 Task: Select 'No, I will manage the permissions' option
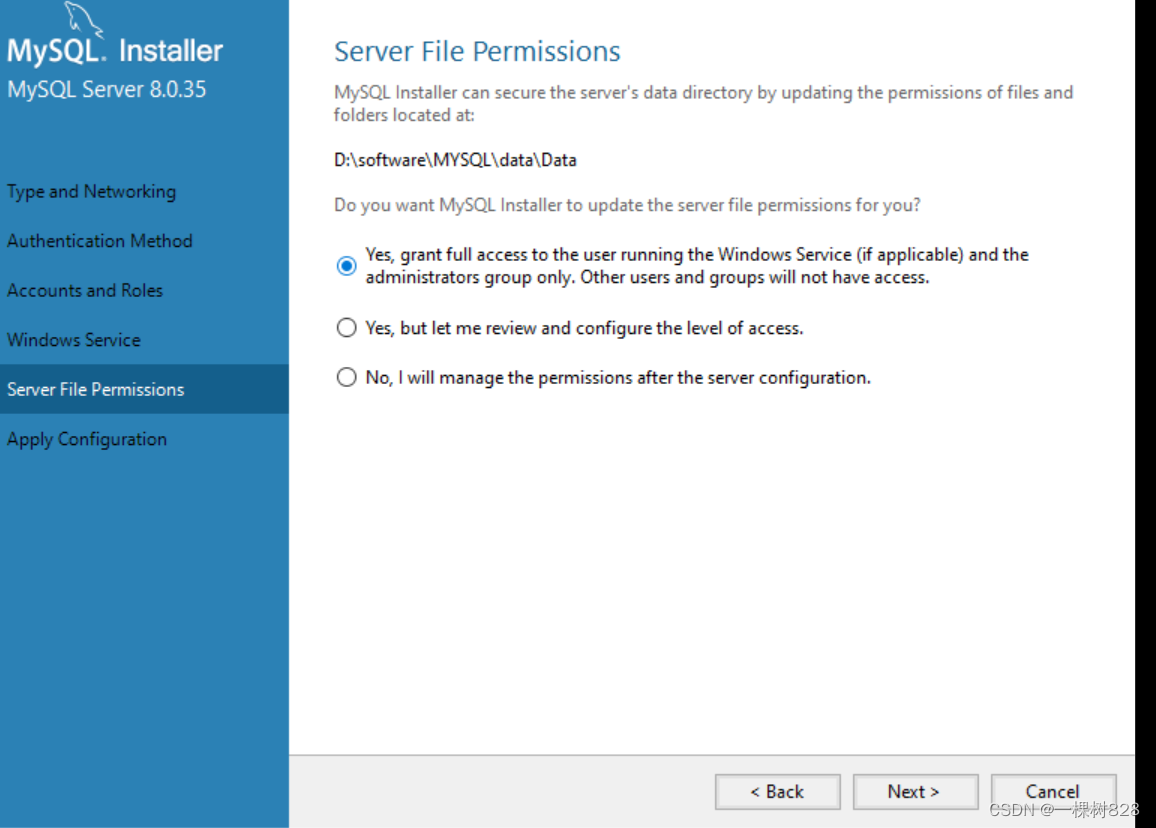tap(347, 378)
